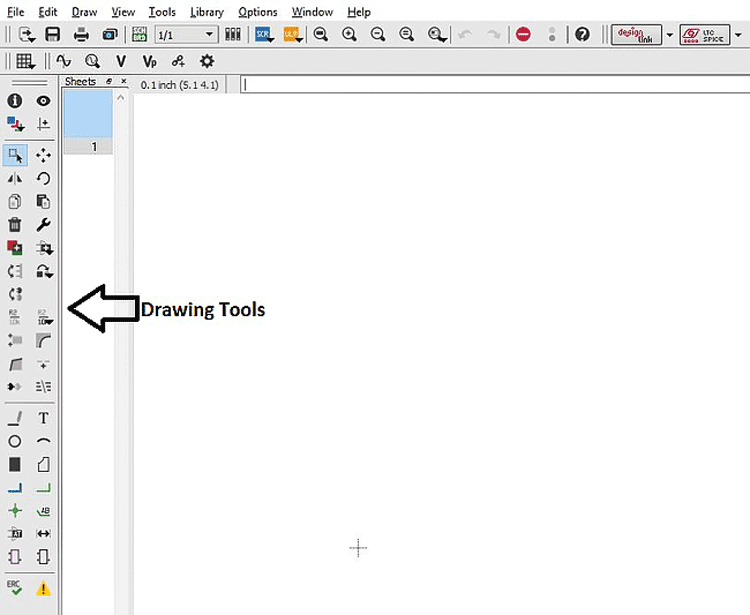Open the View menu

pos(123,12)
